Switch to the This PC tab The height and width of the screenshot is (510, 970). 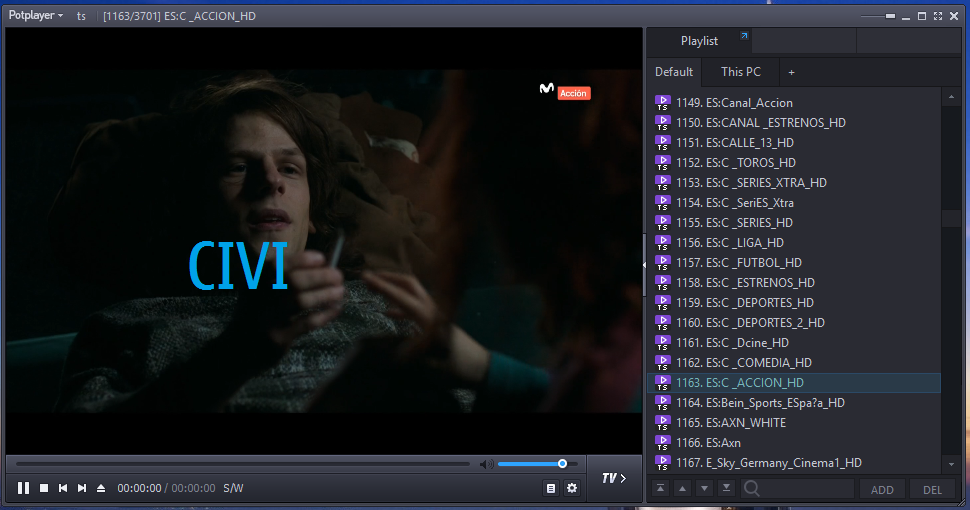[x=741, y=72]
